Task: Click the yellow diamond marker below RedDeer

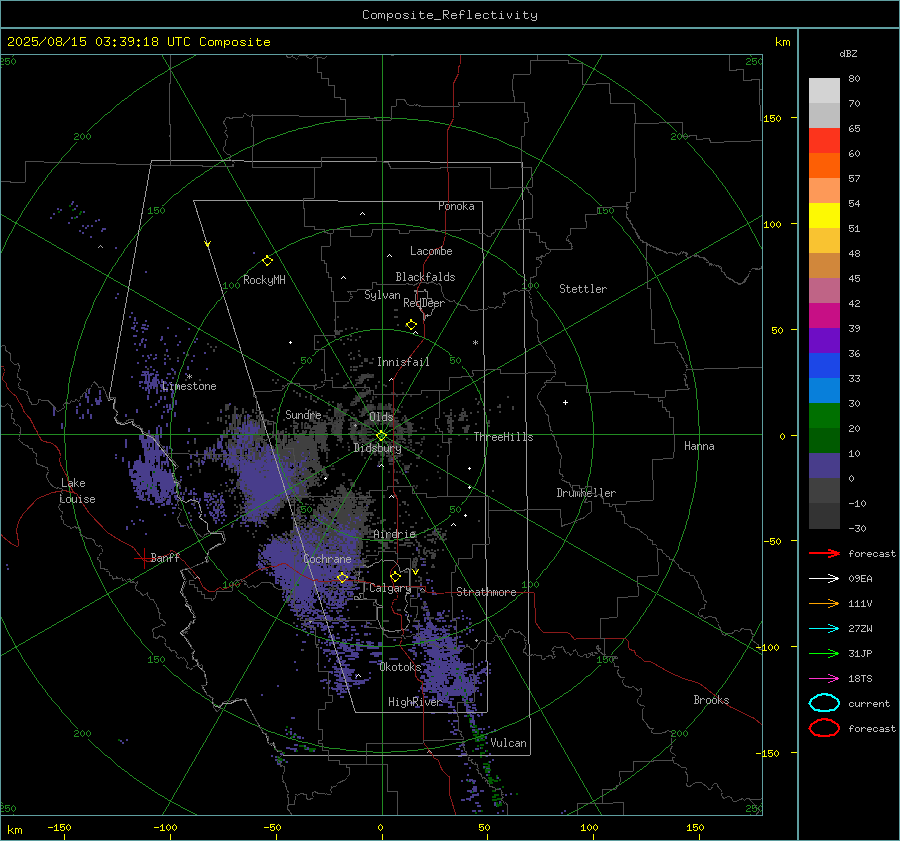Action: click(x=411, y=325)
